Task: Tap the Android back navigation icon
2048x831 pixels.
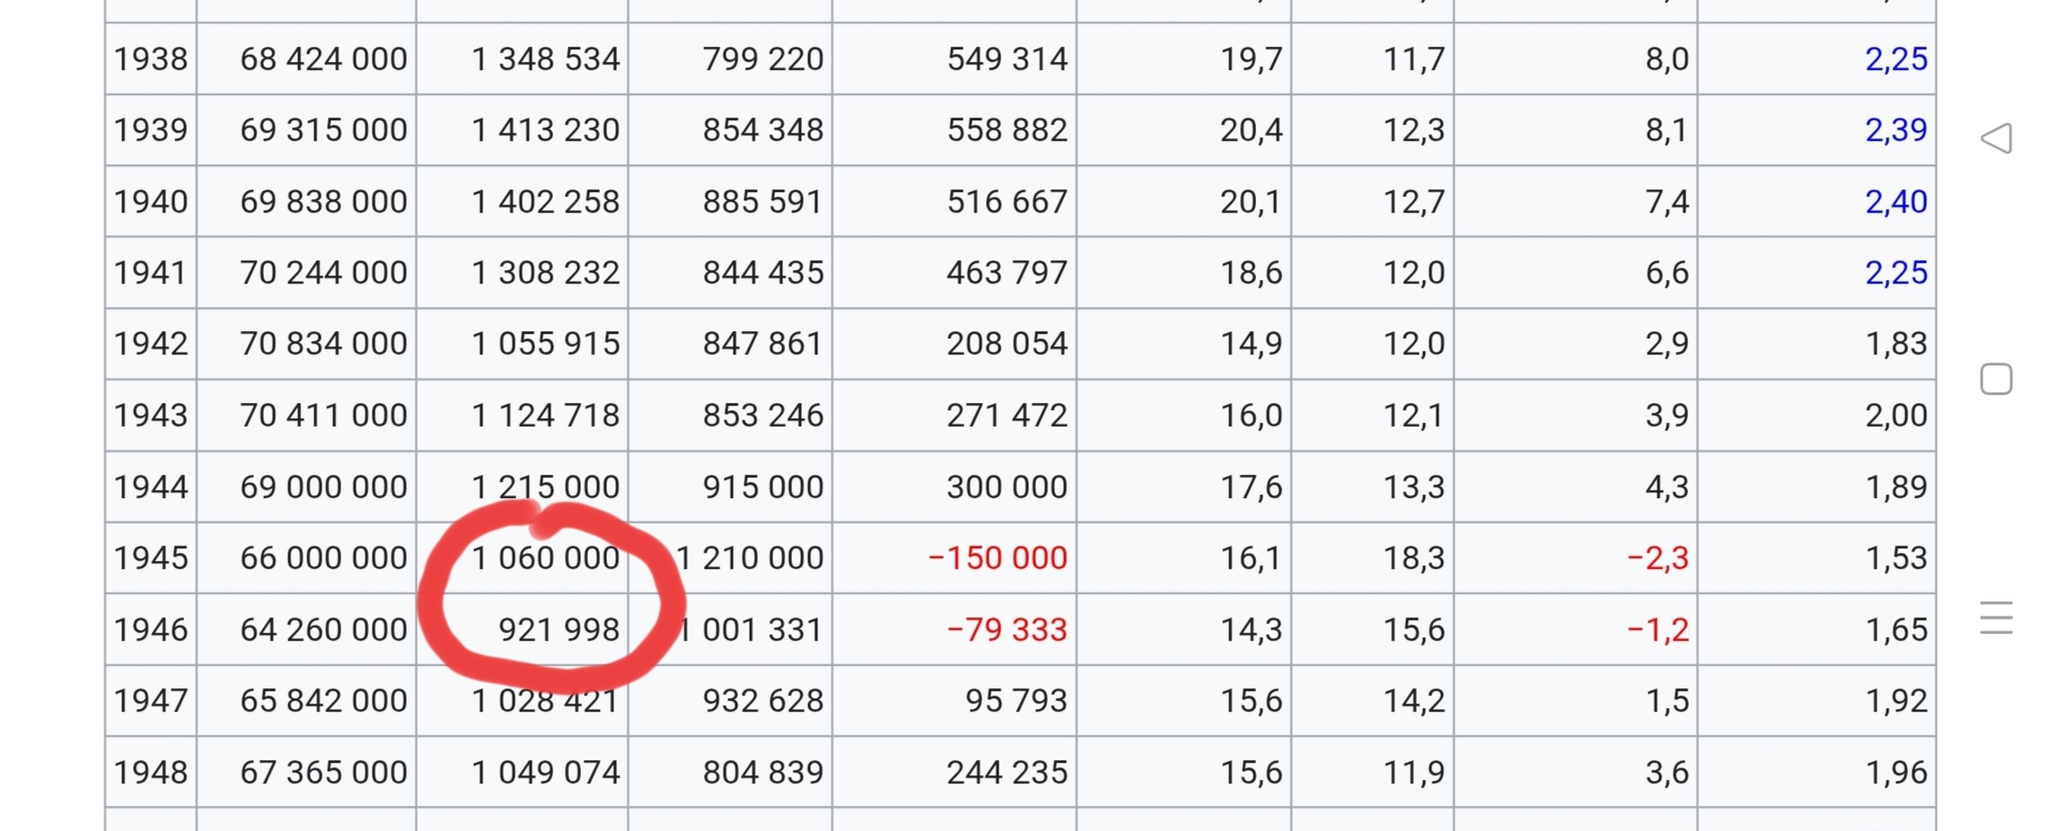Action: coord(1996,138)
